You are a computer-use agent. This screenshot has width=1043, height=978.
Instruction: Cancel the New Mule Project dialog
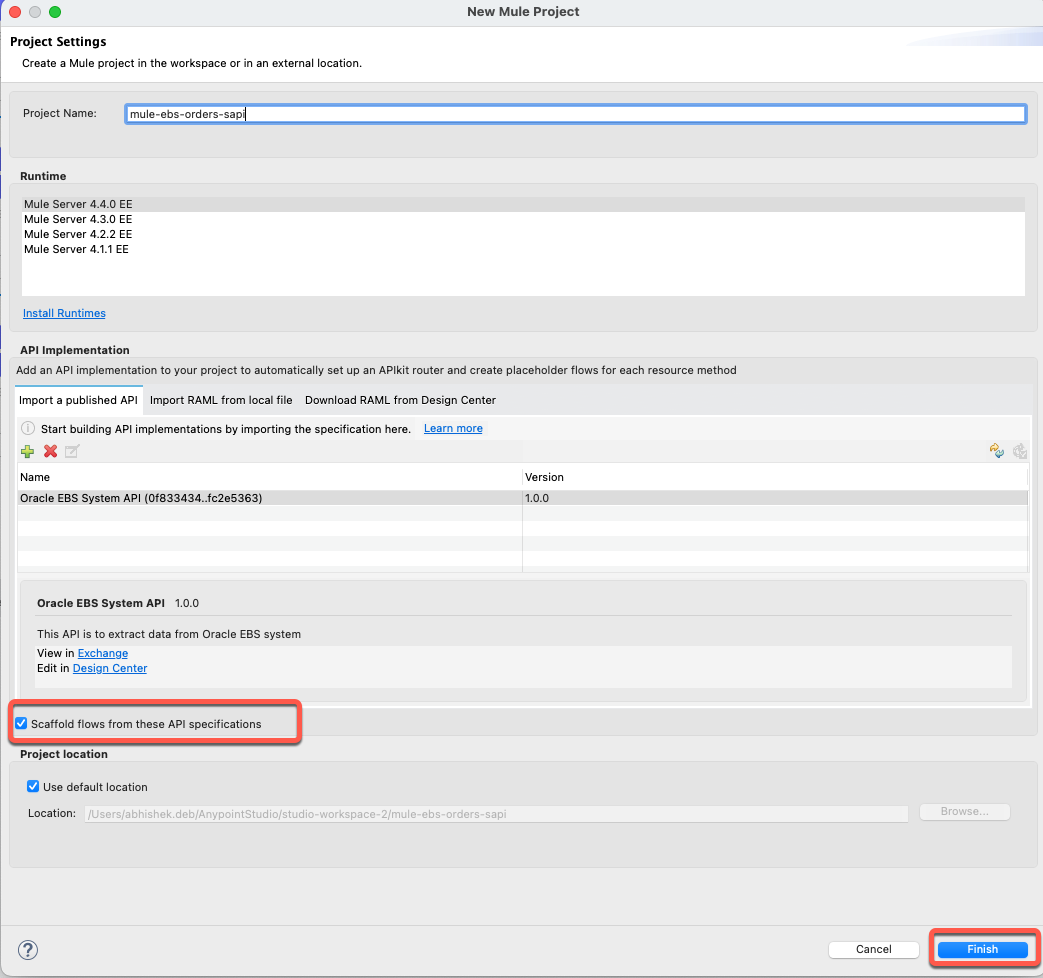(x=873, y=949)
